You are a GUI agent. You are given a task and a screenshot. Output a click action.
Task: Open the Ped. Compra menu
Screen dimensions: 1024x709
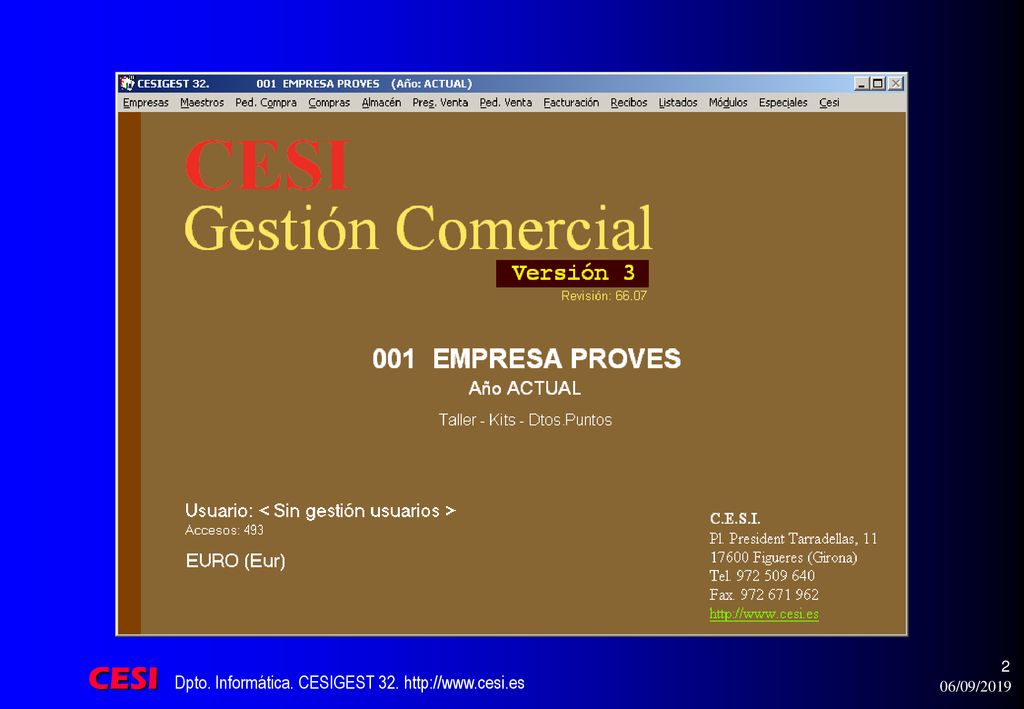point(266,102)
